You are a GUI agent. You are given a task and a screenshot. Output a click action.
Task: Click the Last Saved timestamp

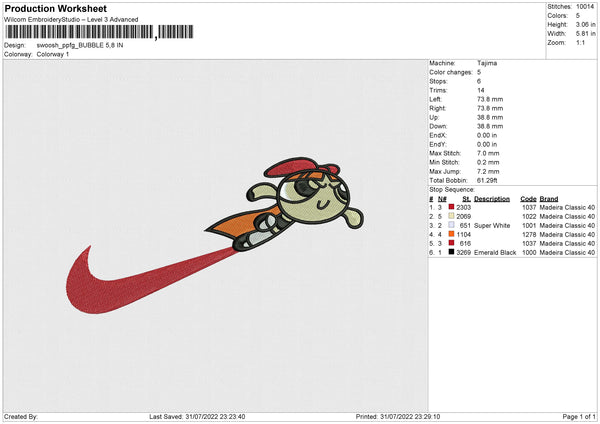[x=197, y=416]
